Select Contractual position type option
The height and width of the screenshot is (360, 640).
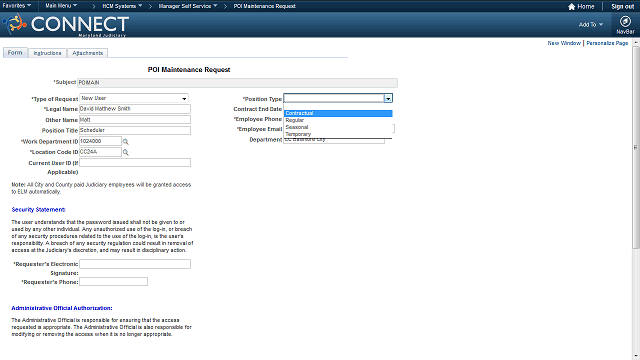[338, 113]
